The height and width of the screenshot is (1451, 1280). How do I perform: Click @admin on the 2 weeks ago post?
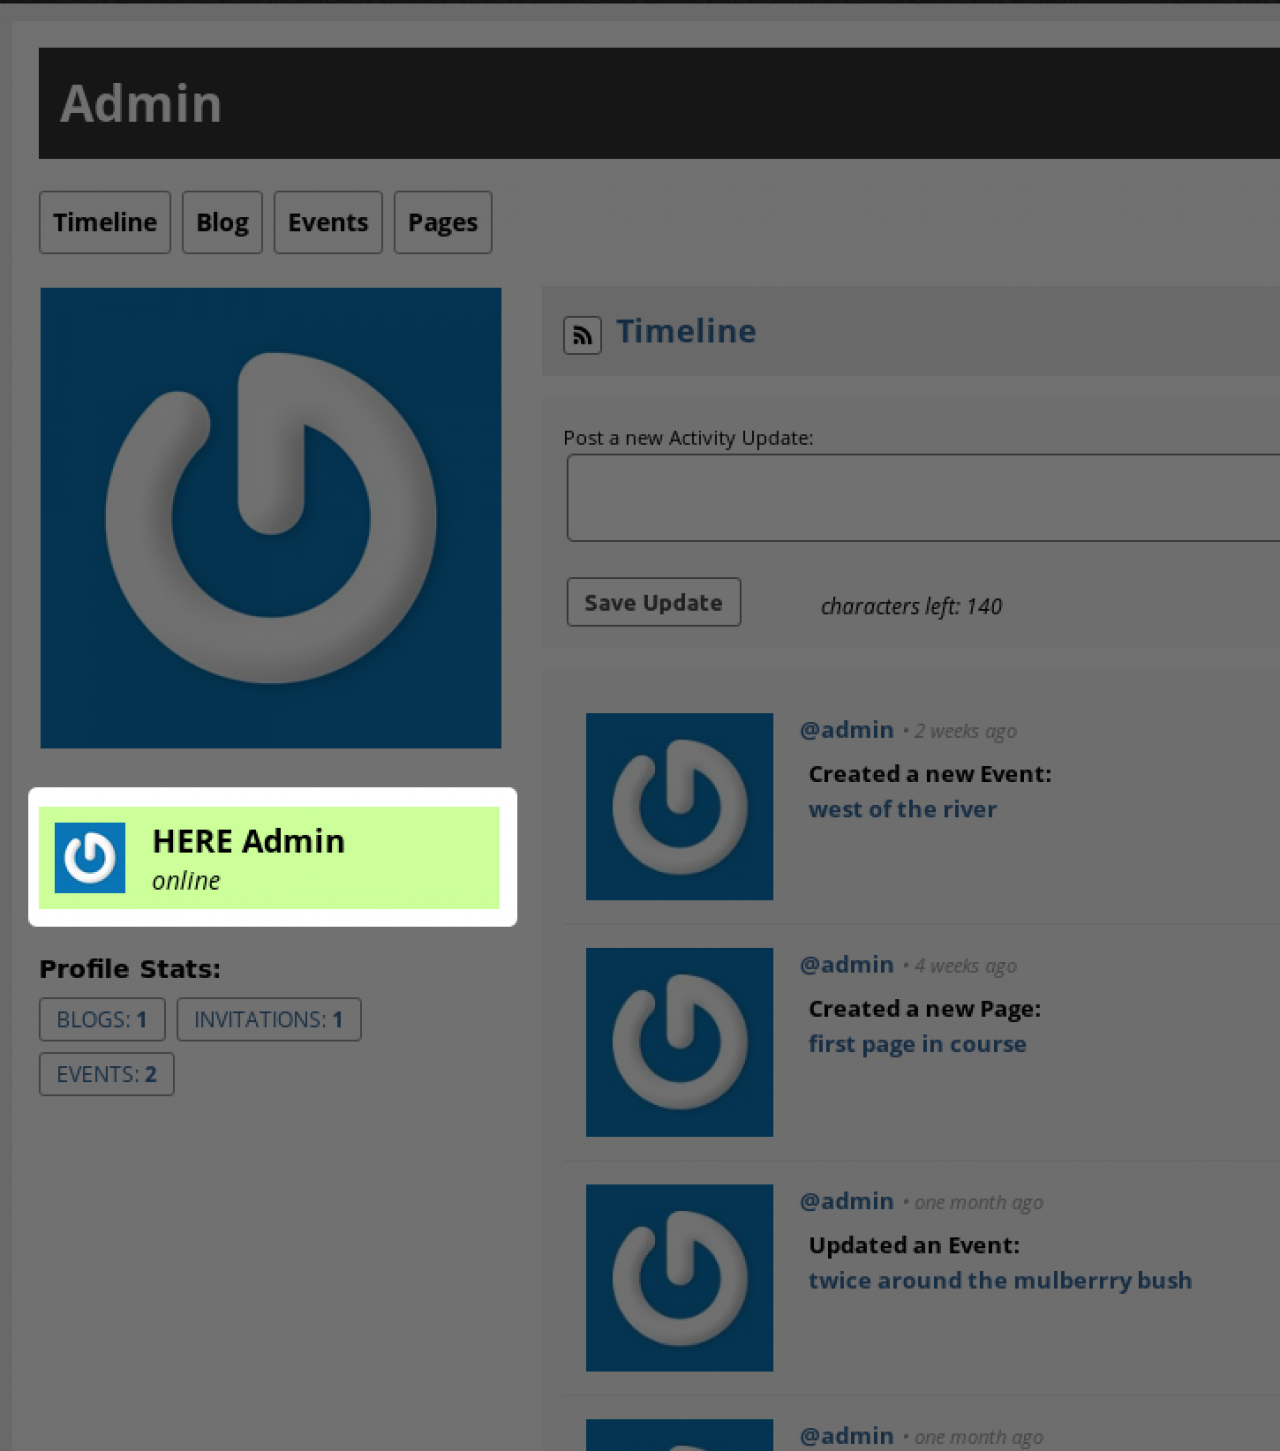847,730
